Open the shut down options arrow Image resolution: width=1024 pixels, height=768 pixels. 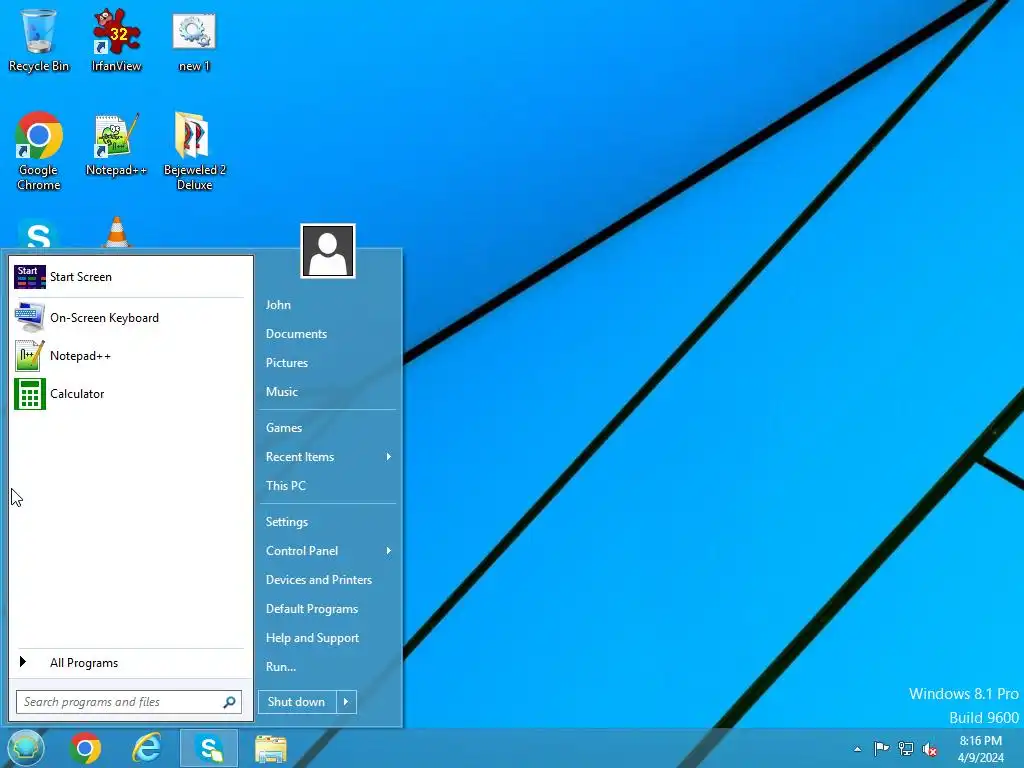(x=346, y=702)
